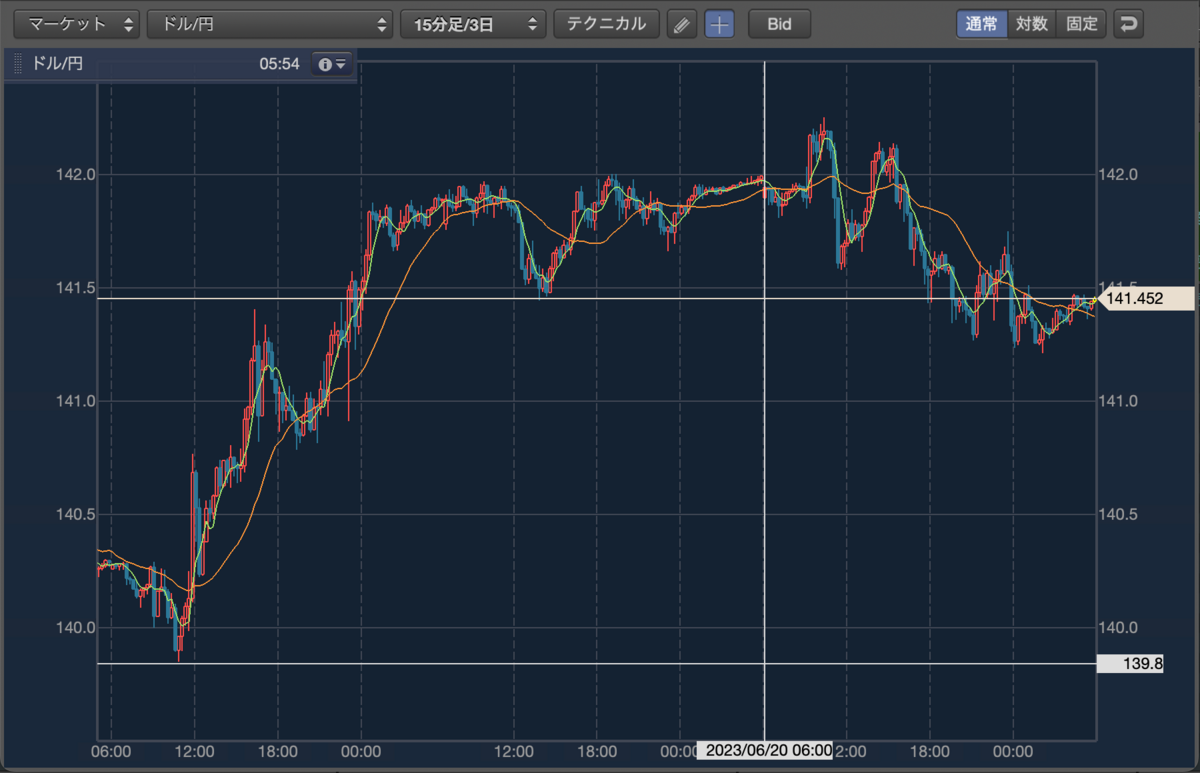Open the ドル/円 currency pair dropdown

[270, 24]
